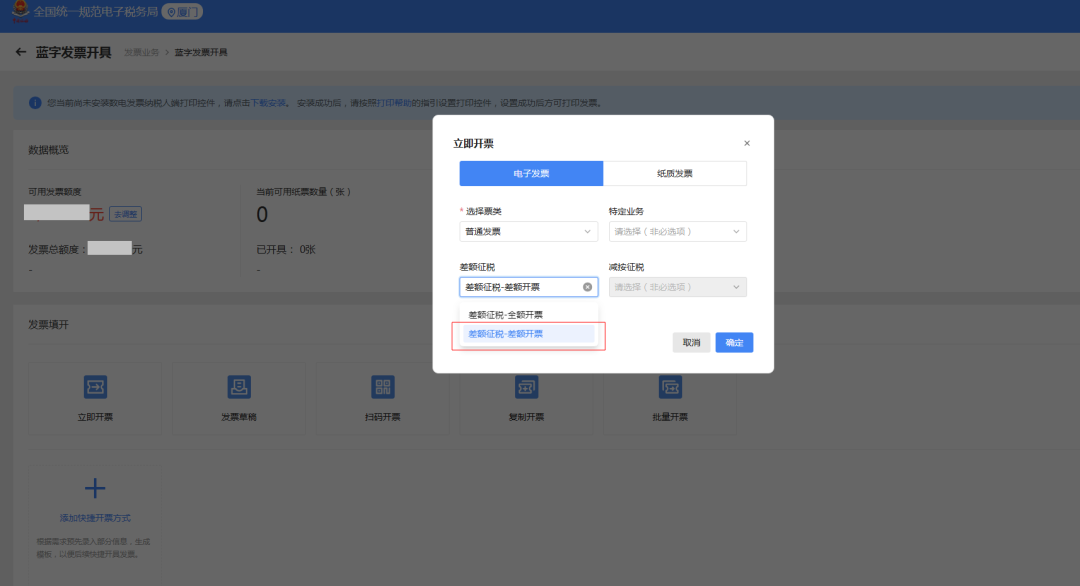Screen dimensions: 1080x586
Task: Click the plus icon to add quick invoicing
Action: coord(95,488)
